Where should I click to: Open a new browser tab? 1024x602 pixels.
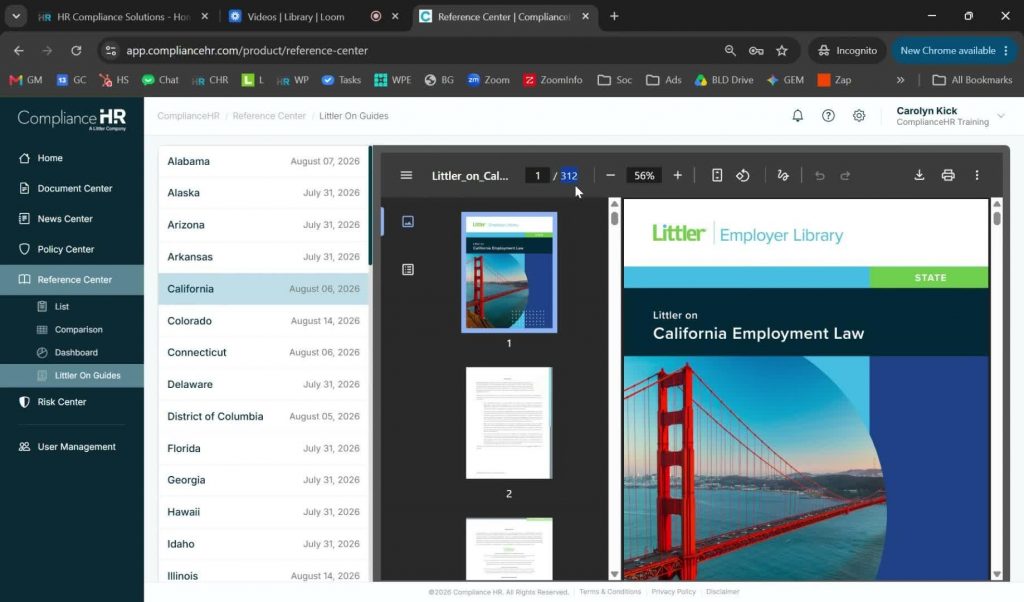(614, 16)
